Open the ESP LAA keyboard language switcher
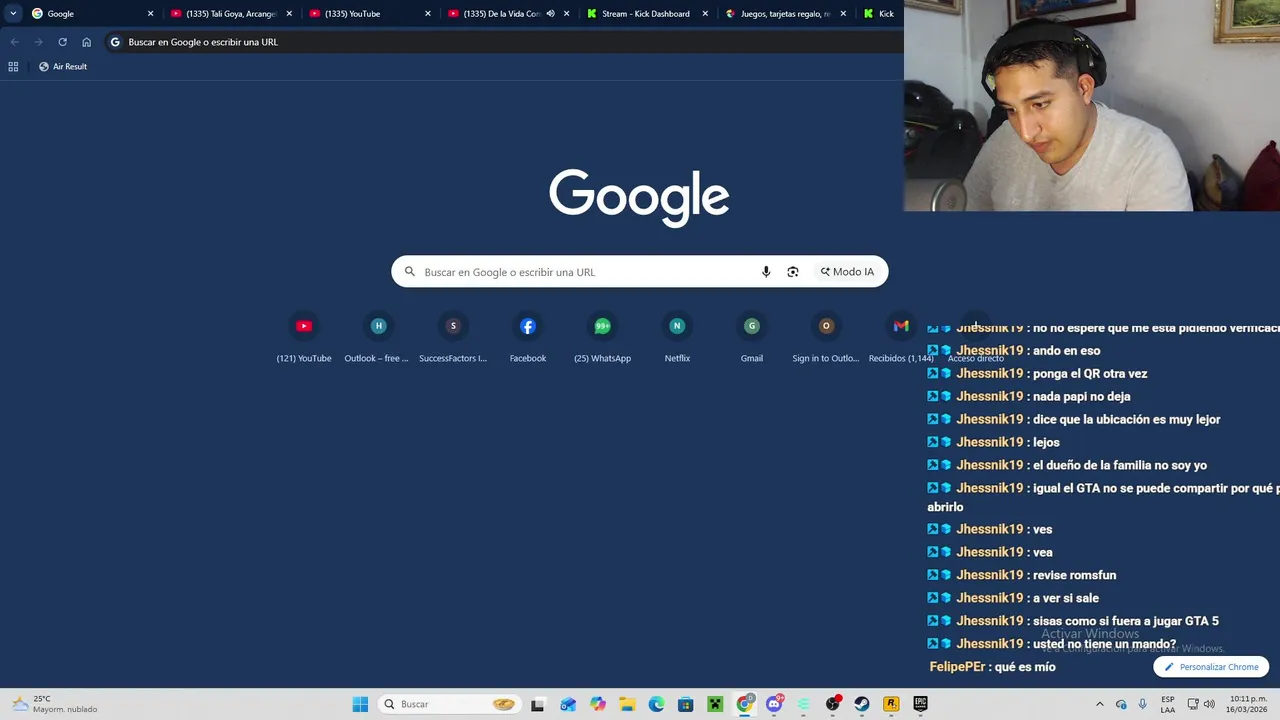This screenshot has width=1280, height=720. [x=1168, y=704]
